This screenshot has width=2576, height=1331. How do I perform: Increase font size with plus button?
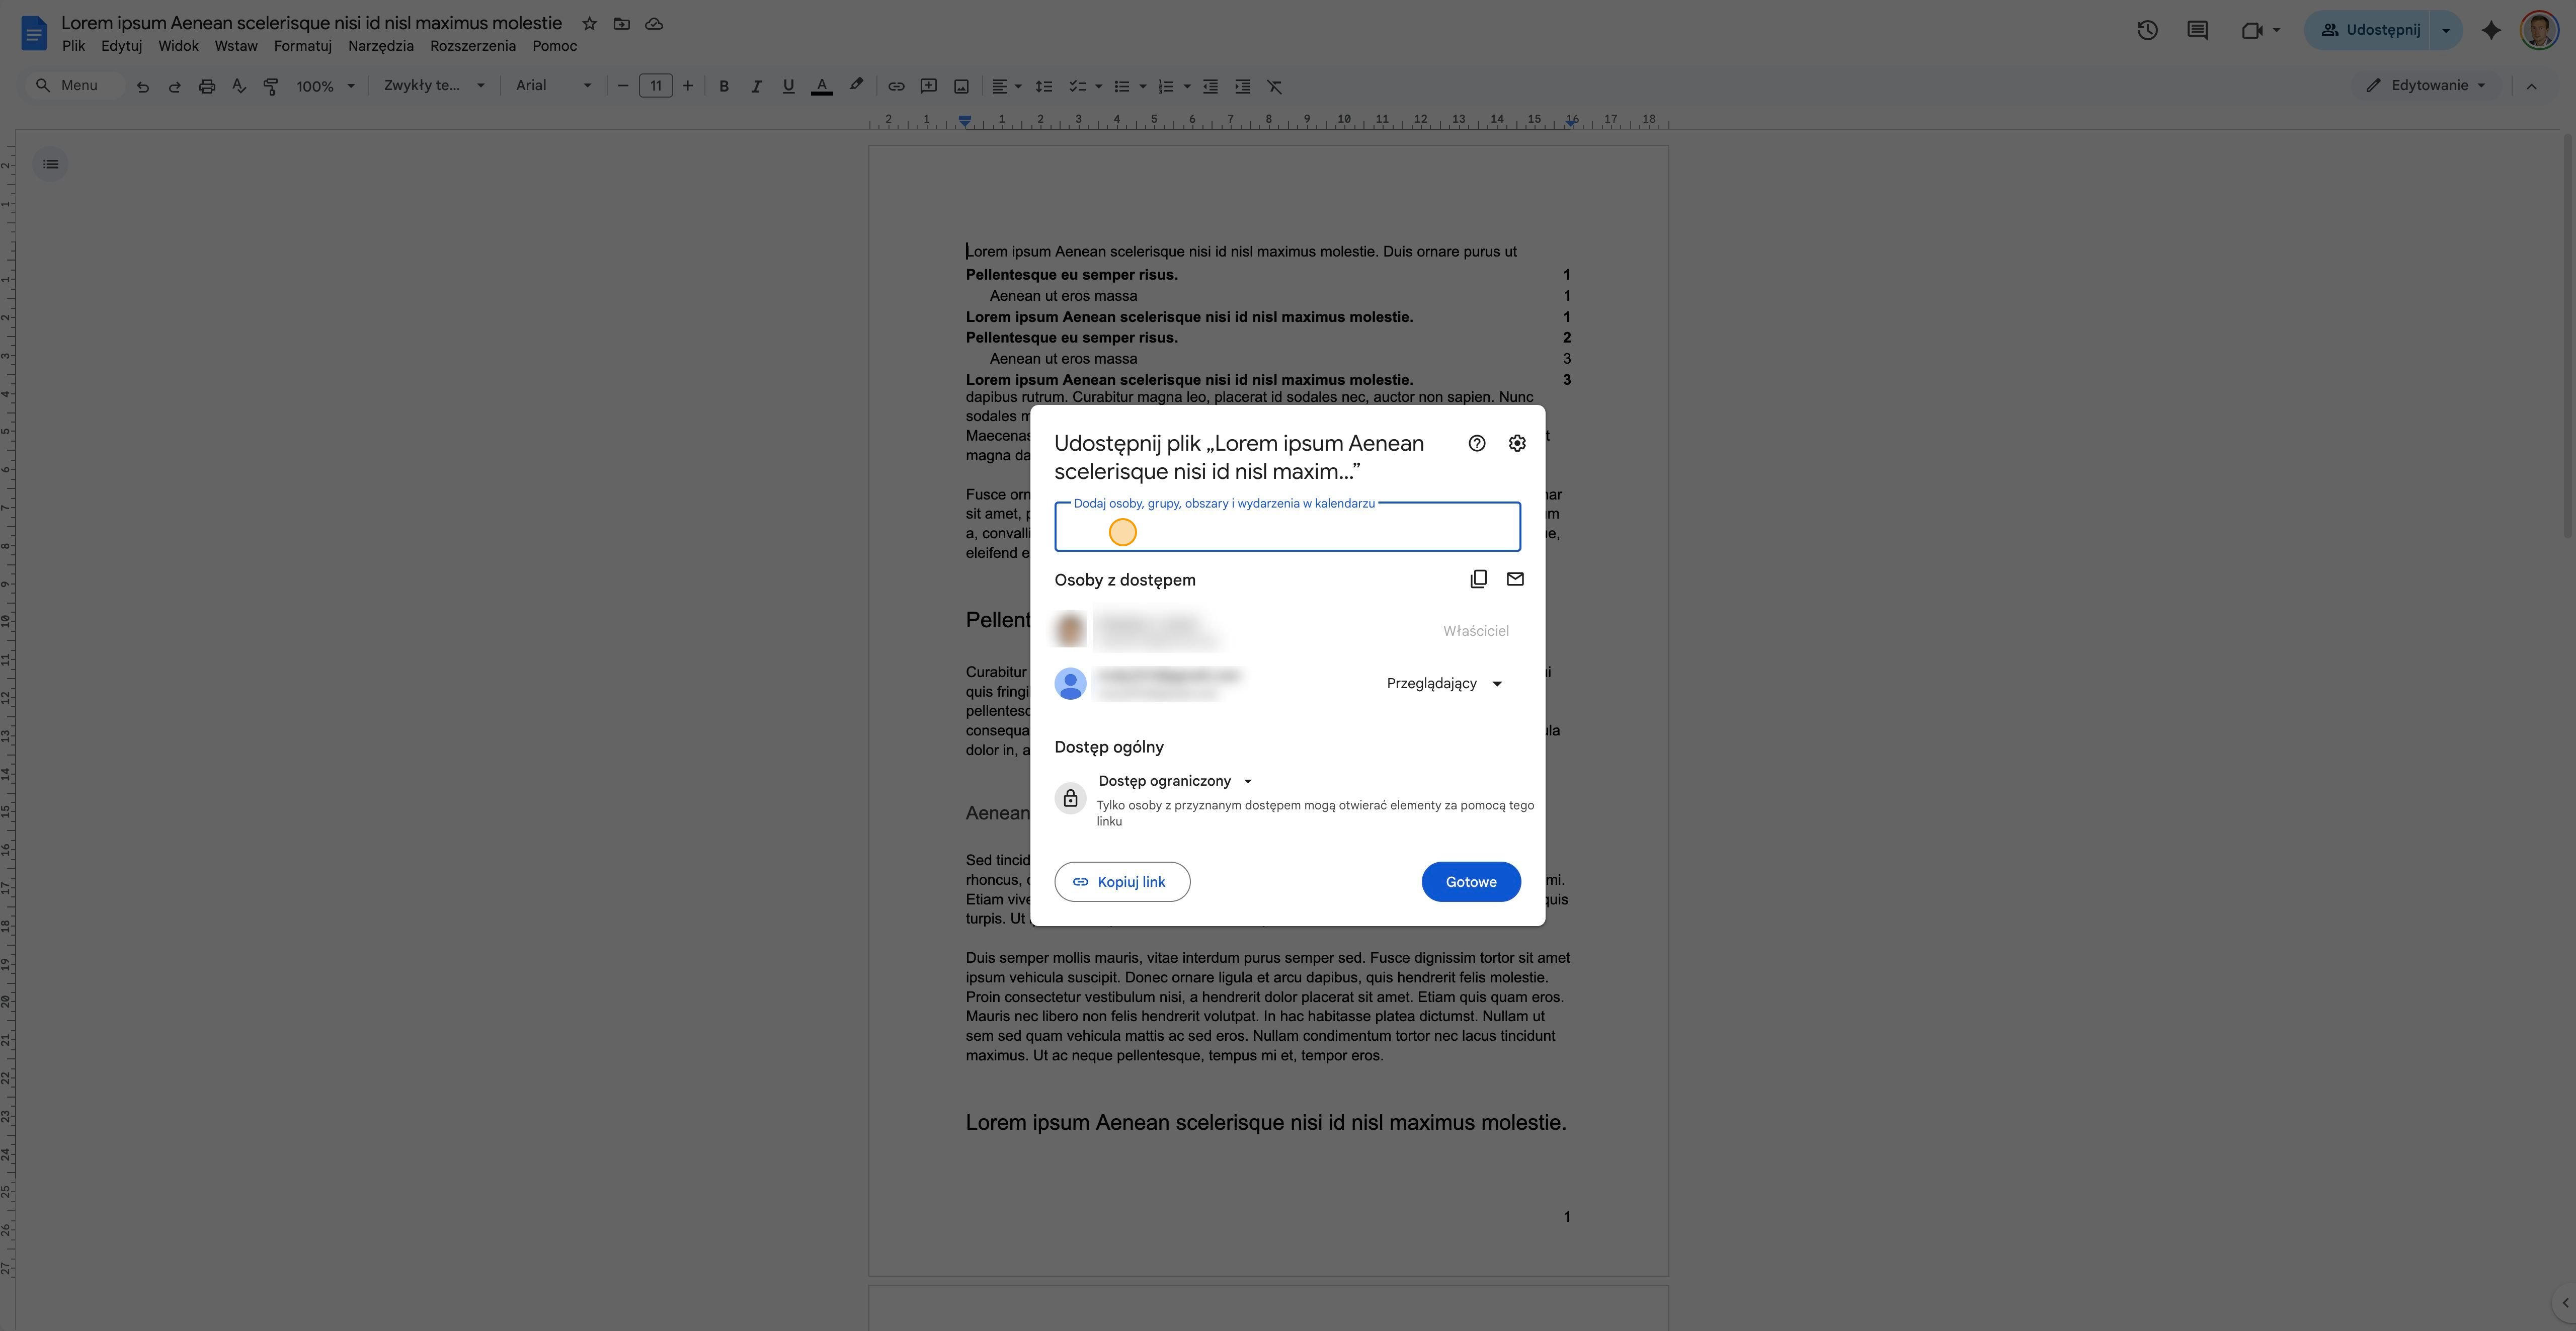point(687,86)
